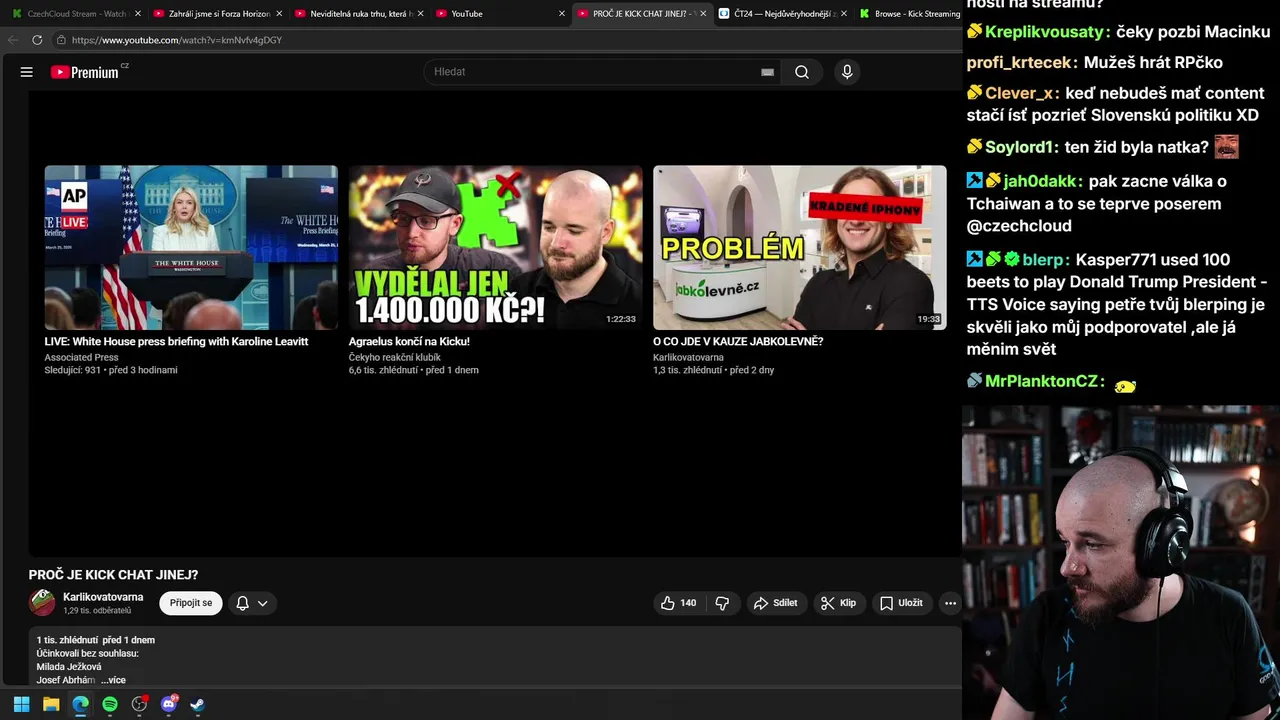Expand description with ...více
Viewport: 1280px width, 720px height.
point(113,680)
